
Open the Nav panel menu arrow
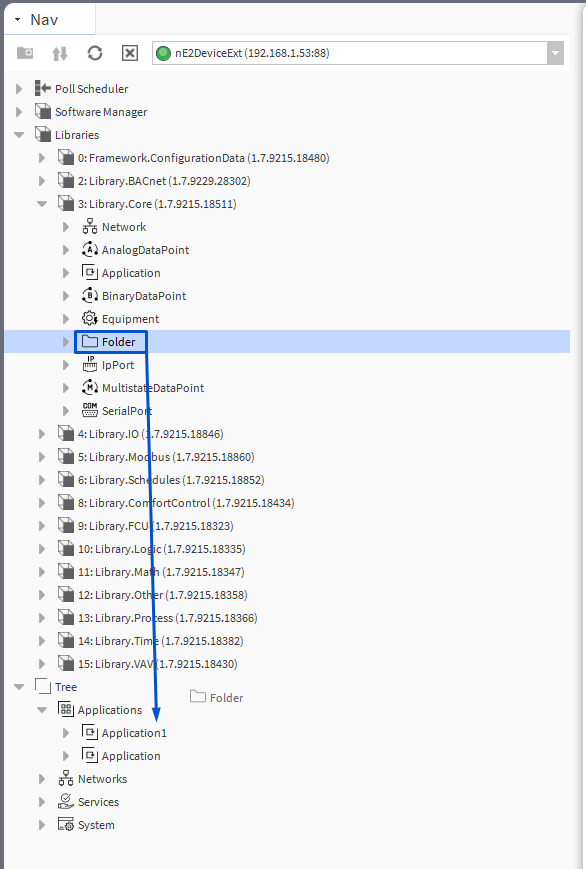[x=17, y=19]
